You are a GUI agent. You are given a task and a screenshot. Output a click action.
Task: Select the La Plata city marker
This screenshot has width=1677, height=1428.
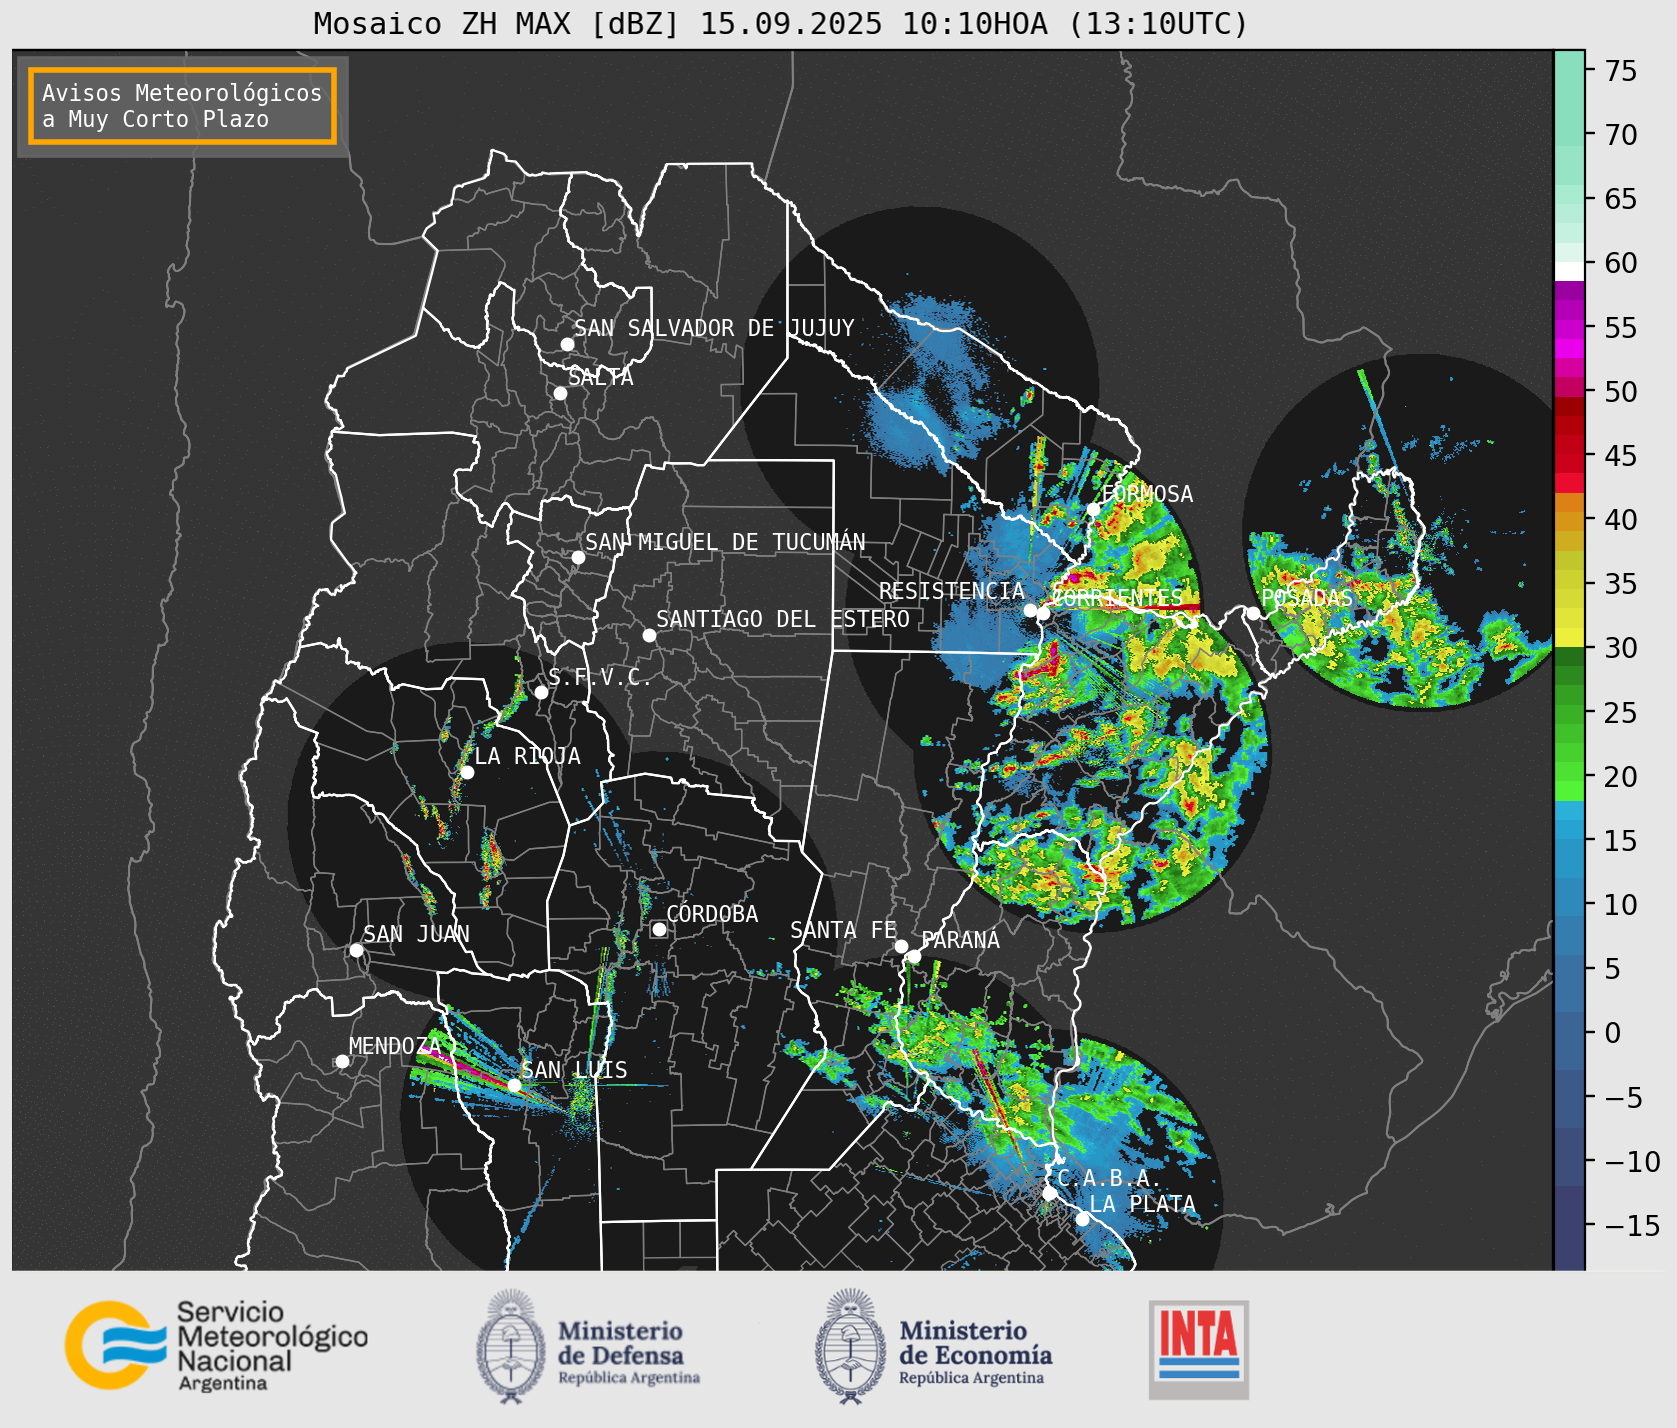[1082, 1219]
